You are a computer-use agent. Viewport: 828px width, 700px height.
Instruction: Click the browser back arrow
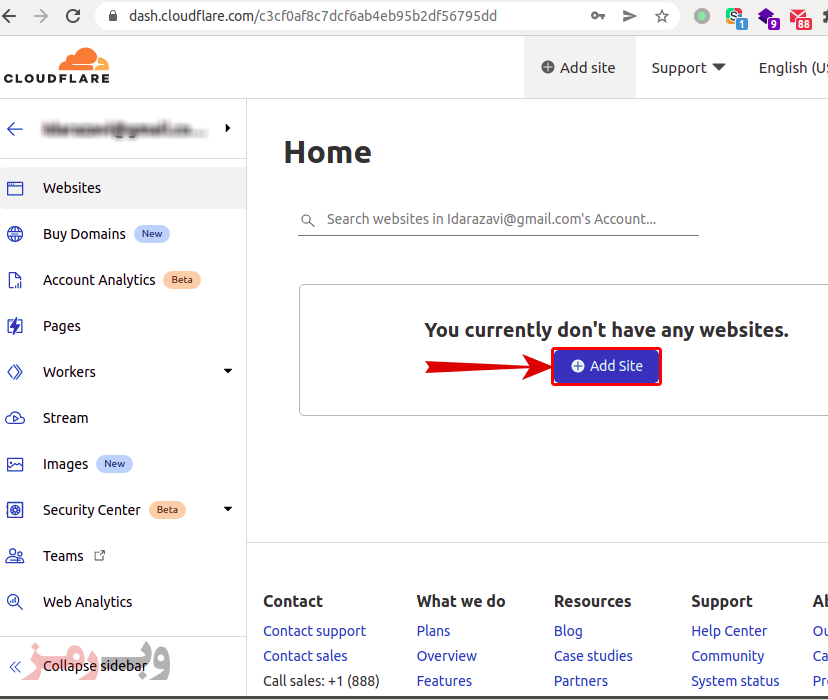pyautogui.click(x=9, y=16)
